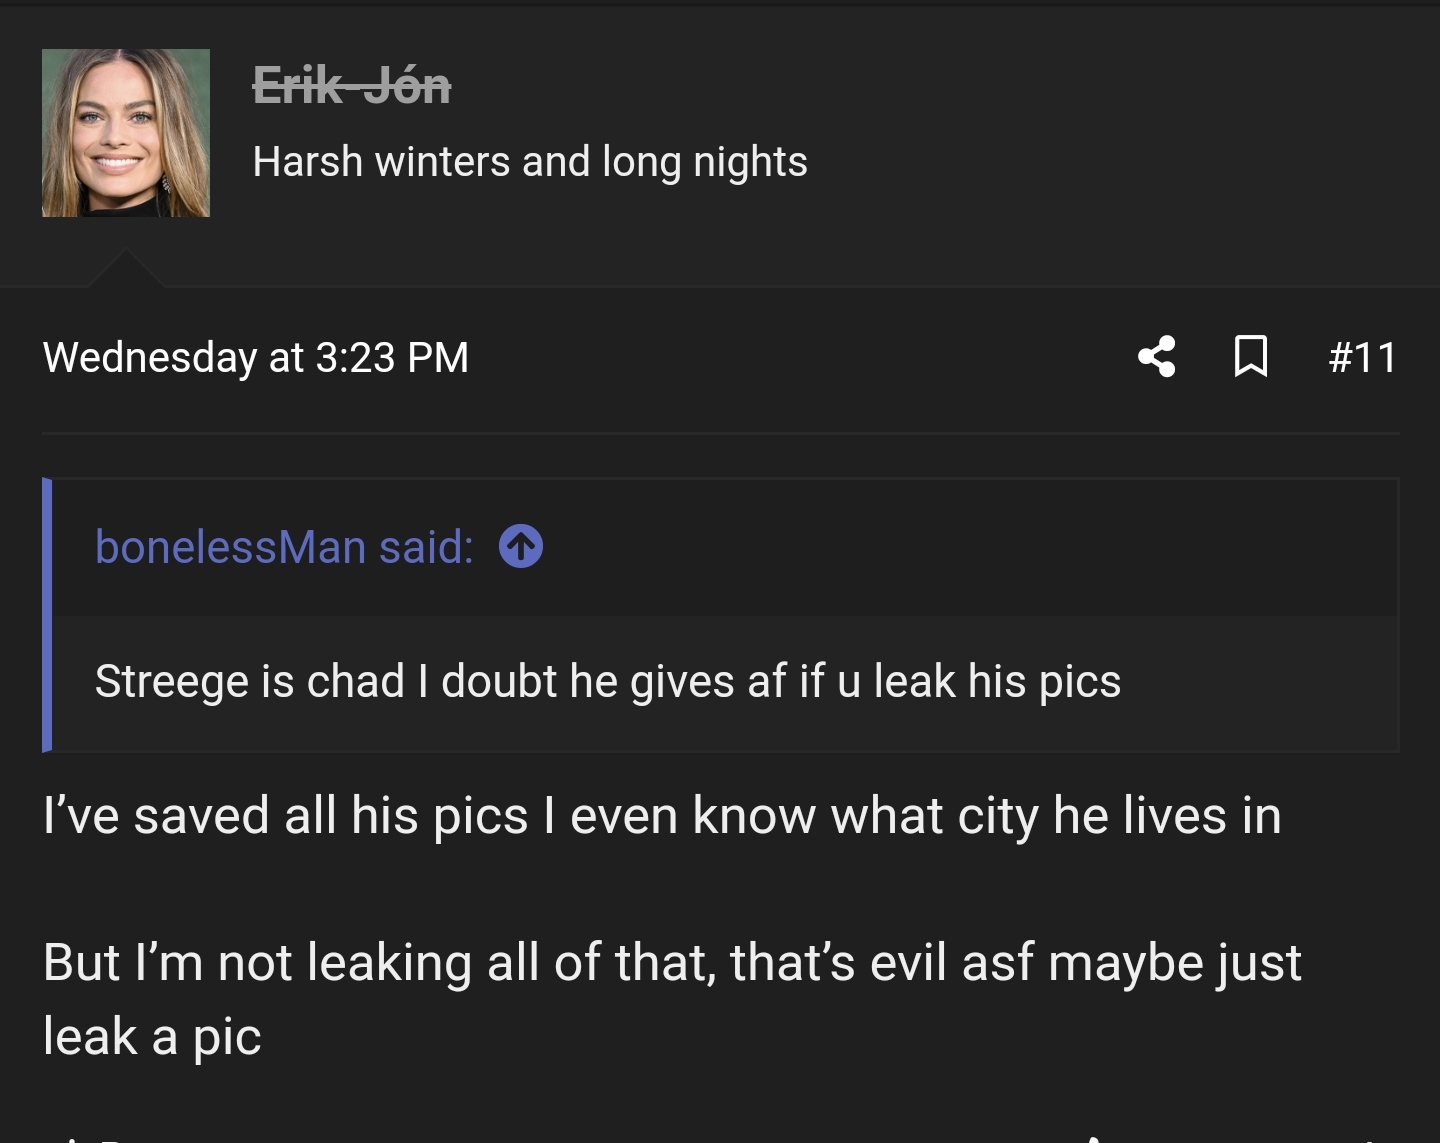Click the leak a pic last line
This screenshot has height=1143, width=1440.
point(152,1036)
